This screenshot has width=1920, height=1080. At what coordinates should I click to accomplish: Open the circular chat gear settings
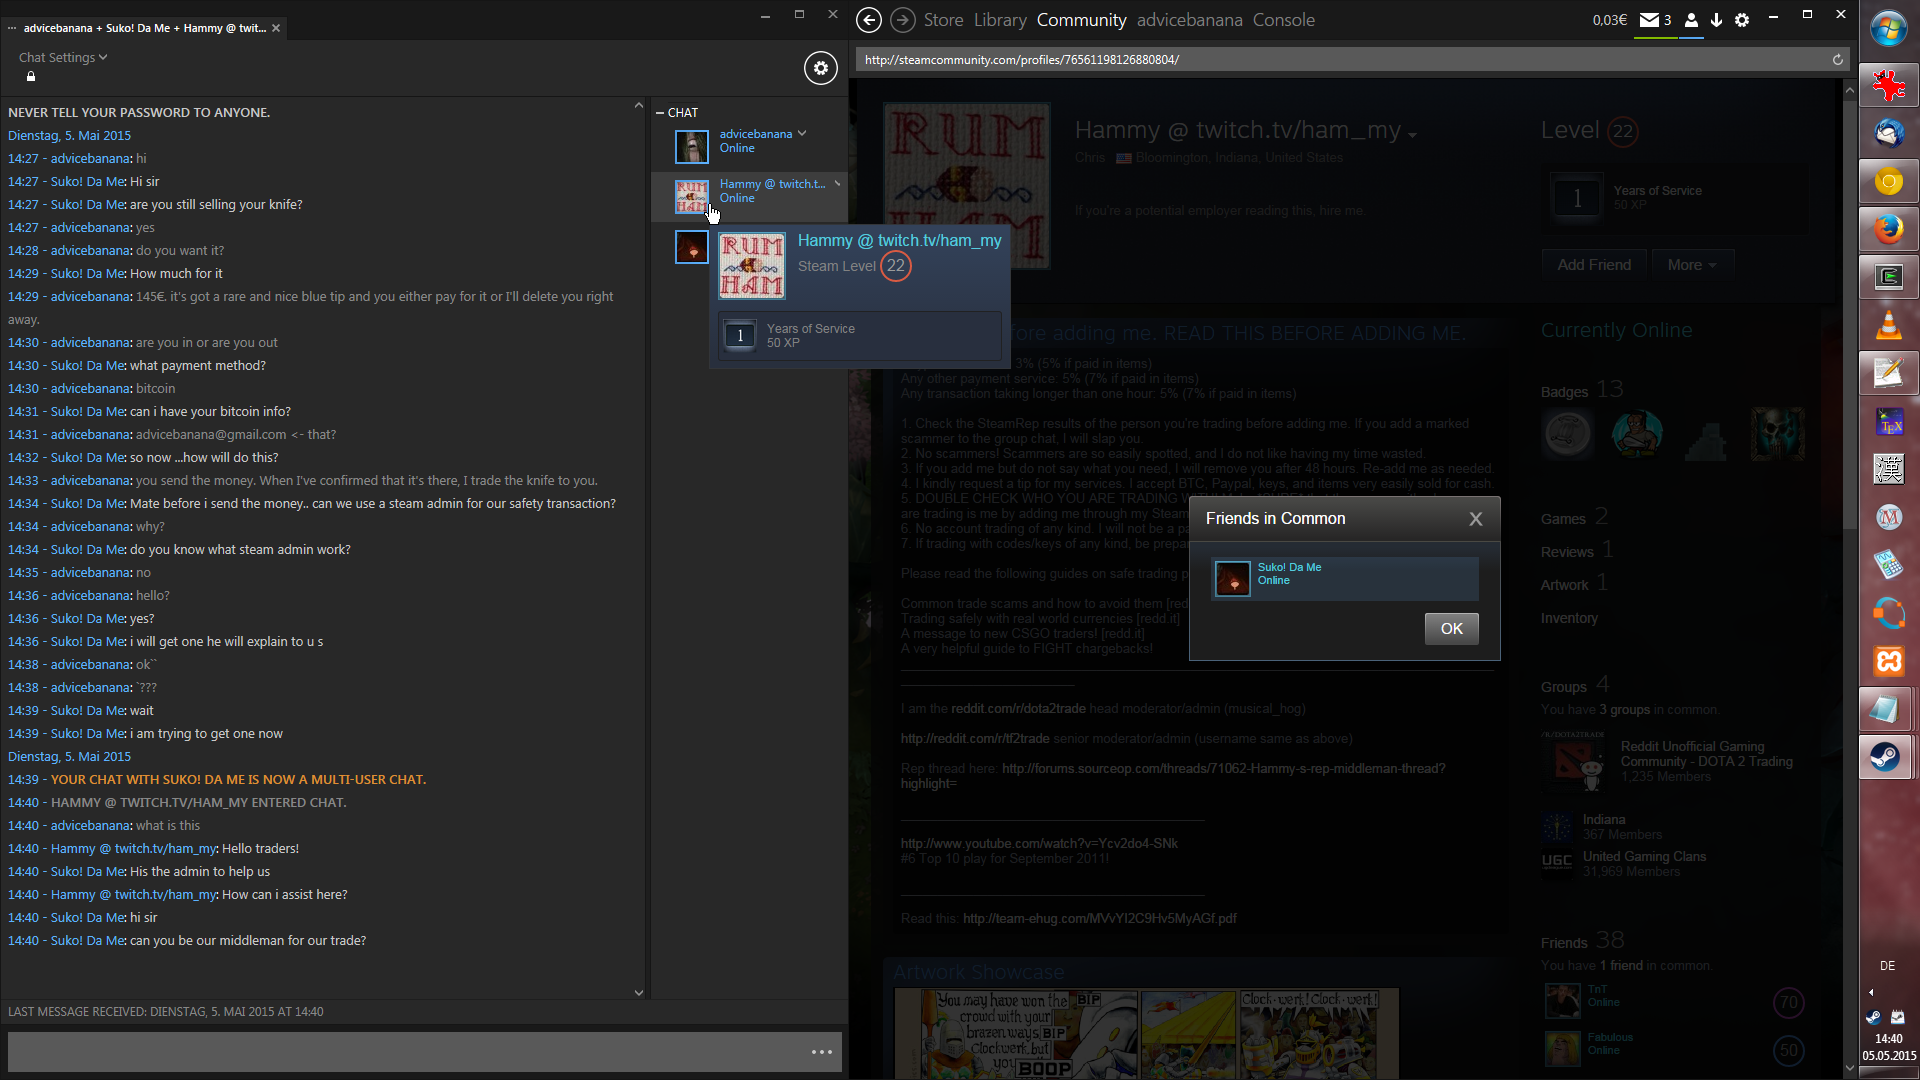pyautogui.click(x=820, y=68)
